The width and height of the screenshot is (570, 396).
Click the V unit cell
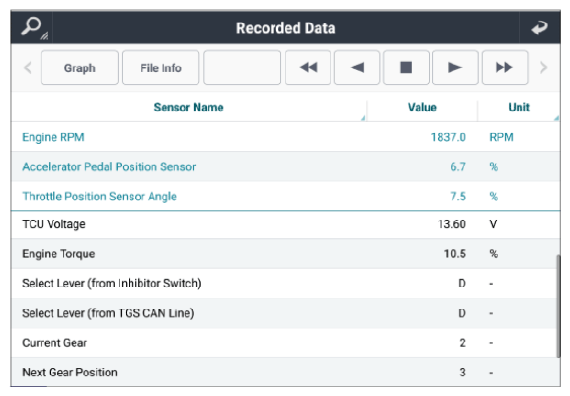coord(493,224)
